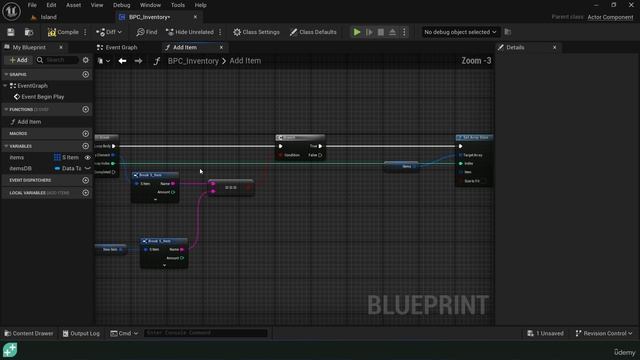This screenshot has height=360, width=640.
Task: Navigate back in graph history
Action: point(122,61)
